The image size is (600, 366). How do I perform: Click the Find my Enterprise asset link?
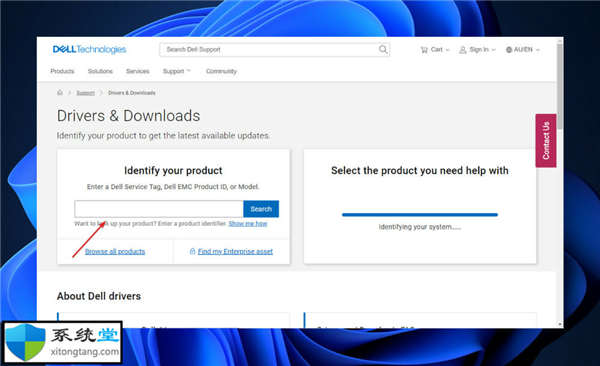click(235, 252)
